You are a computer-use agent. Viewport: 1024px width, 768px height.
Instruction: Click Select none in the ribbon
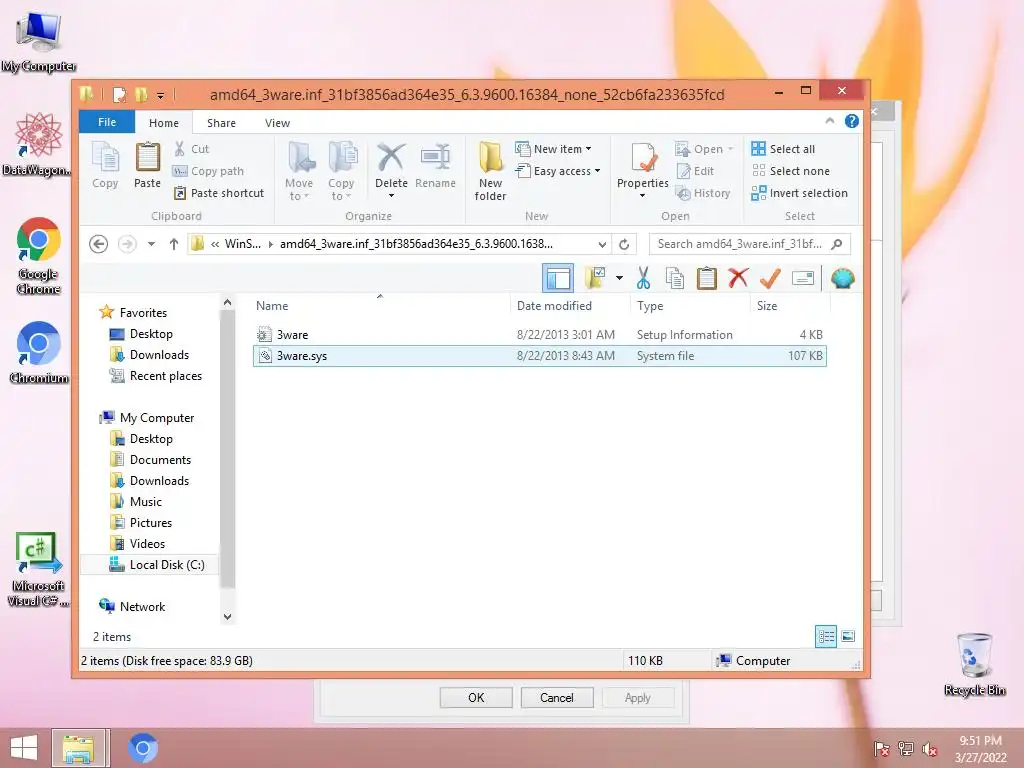pos(791,171)
